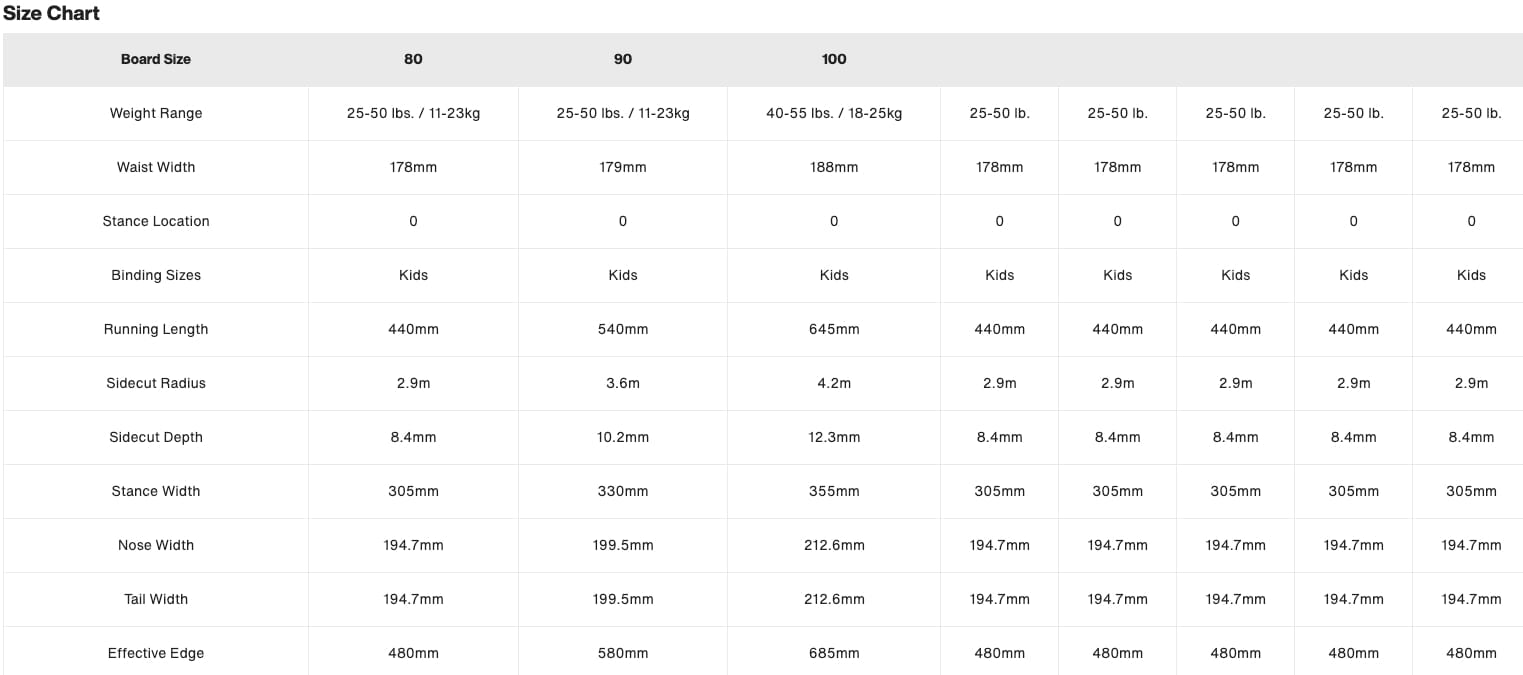Select the 100 board size column header
This screenshot has height=675, width=1523.
pyautogui.click(x=834, y=59)
